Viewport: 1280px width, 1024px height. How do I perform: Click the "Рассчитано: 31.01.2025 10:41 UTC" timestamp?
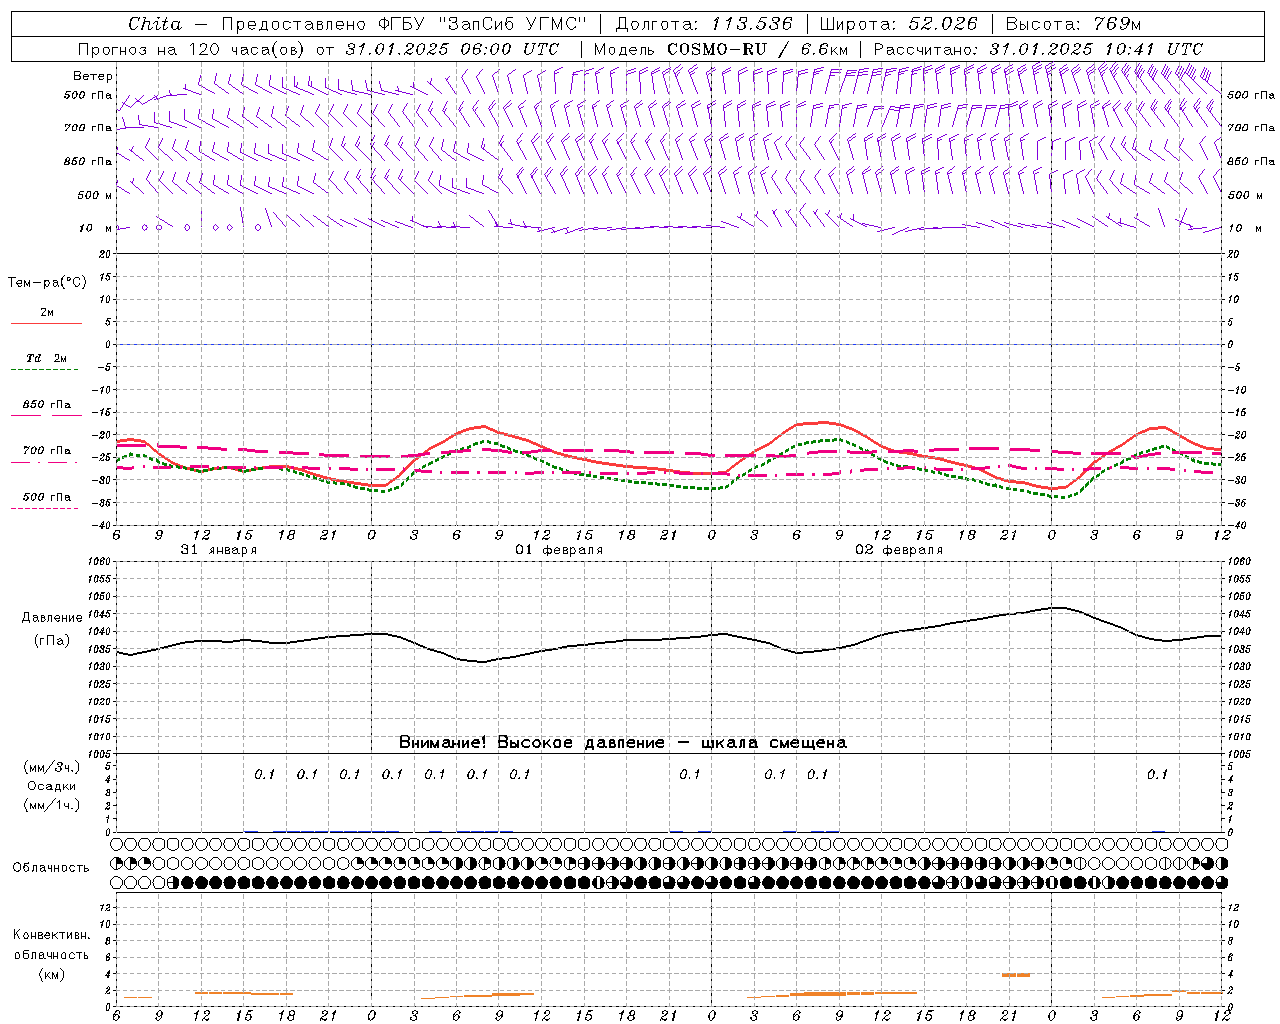point(1038,49)
